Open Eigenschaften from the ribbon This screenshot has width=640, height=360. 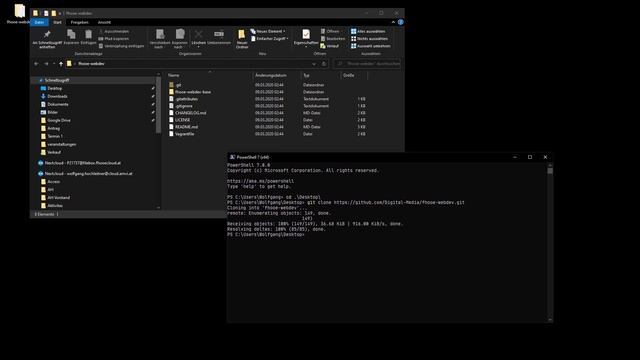pyautogui.click(x=306, y=38)
